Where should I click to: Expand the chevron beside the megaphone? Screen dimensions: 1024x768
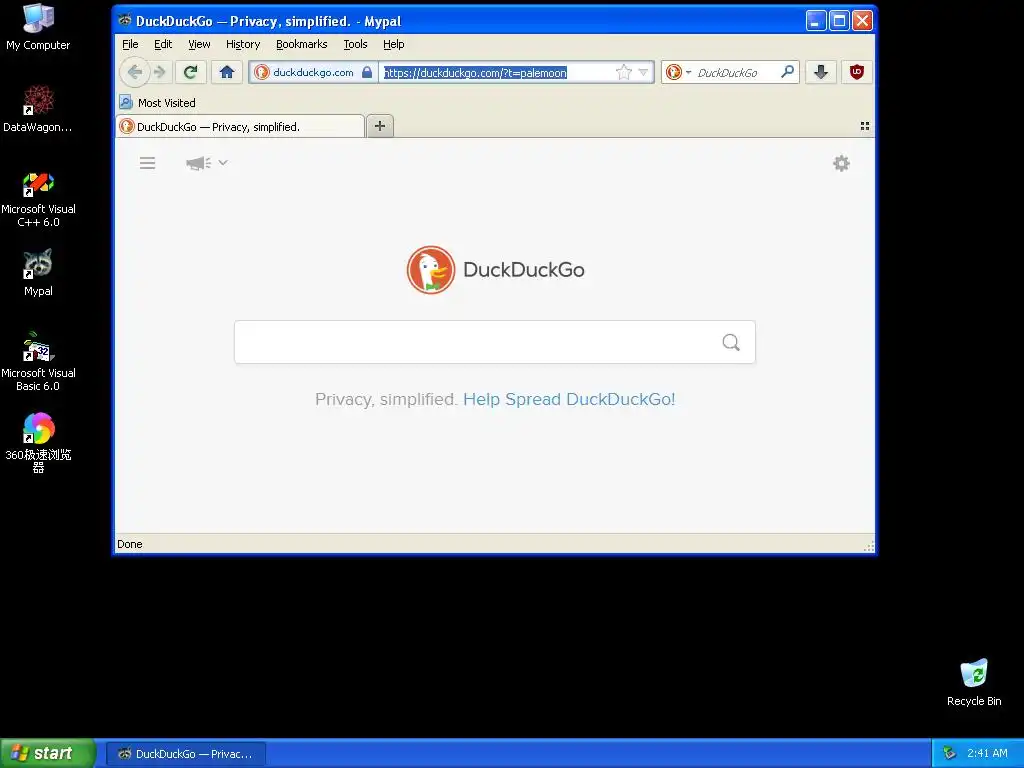(223, 163)
